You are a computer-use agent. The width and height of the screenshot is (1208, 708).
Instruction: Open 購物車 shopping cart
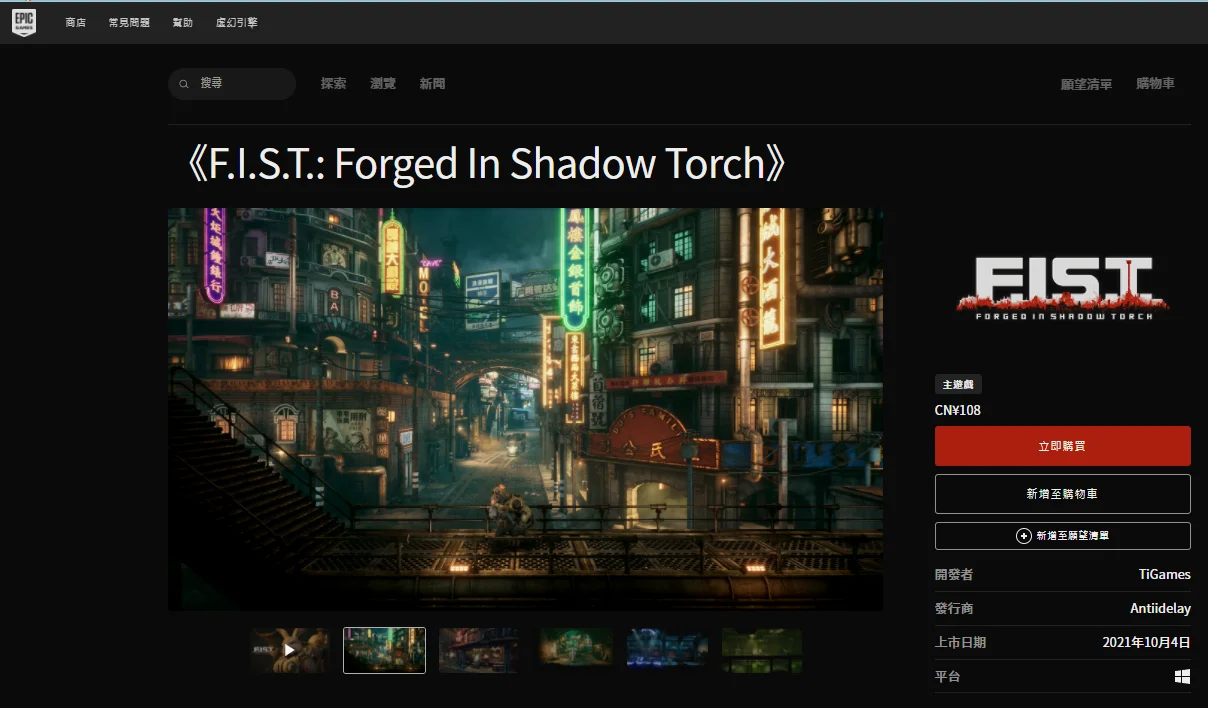(1155, 84)
